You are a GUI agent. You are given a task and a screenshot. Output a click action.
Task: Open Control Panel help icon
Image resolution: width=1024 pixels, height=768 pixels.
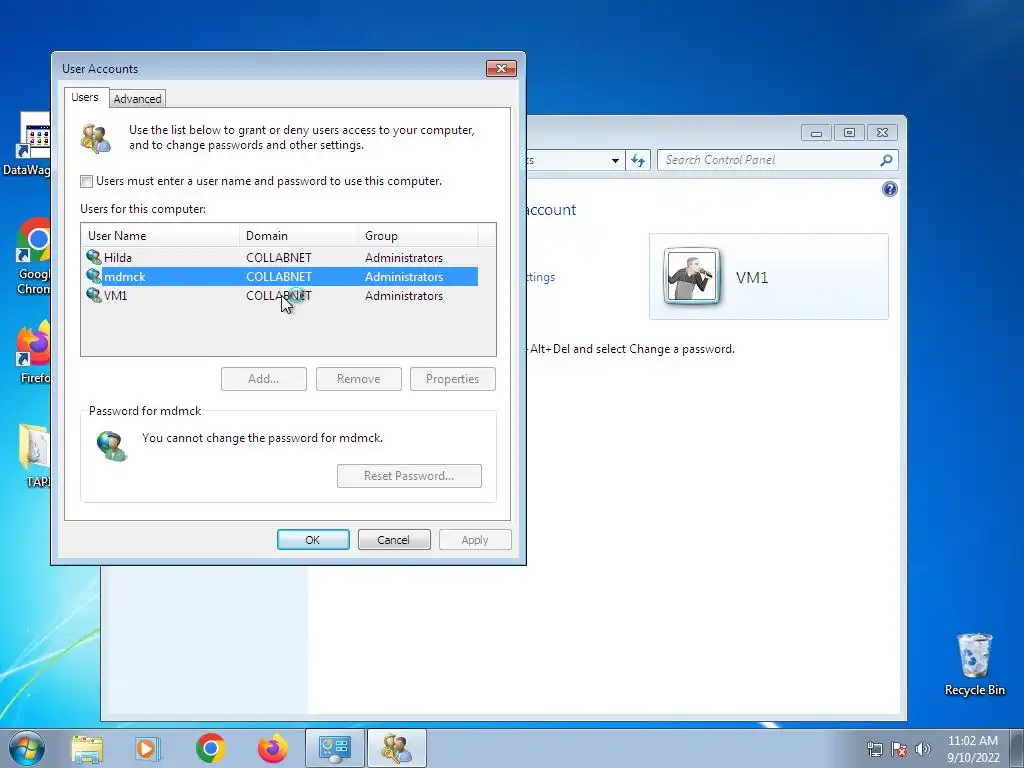[889, 189]
